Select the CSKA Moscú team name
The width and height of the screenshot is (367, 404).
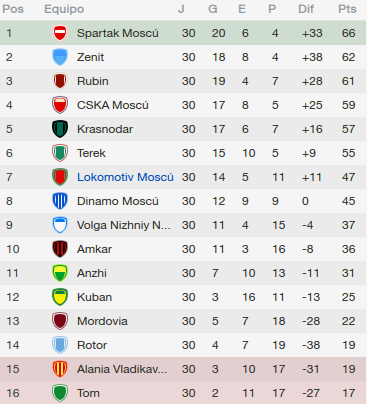(113, 105)
